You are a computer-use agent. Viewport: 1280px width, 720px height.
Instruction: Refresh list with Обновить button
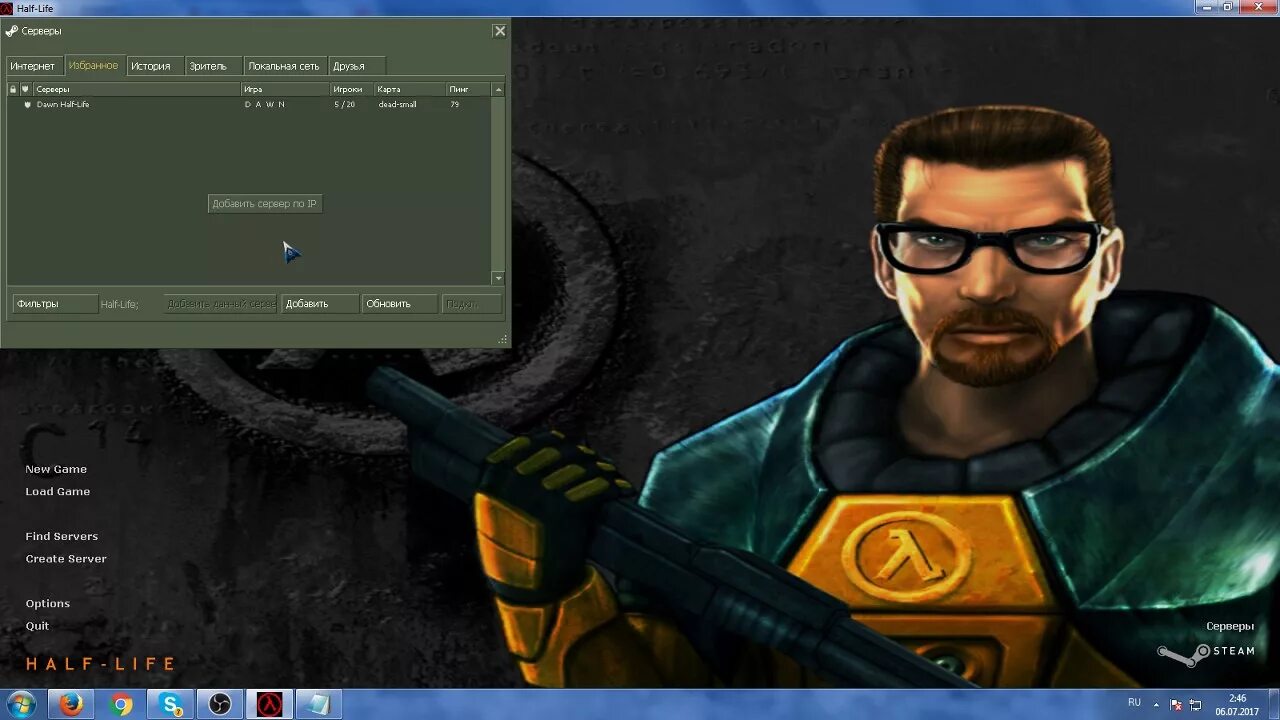[400, 304]
